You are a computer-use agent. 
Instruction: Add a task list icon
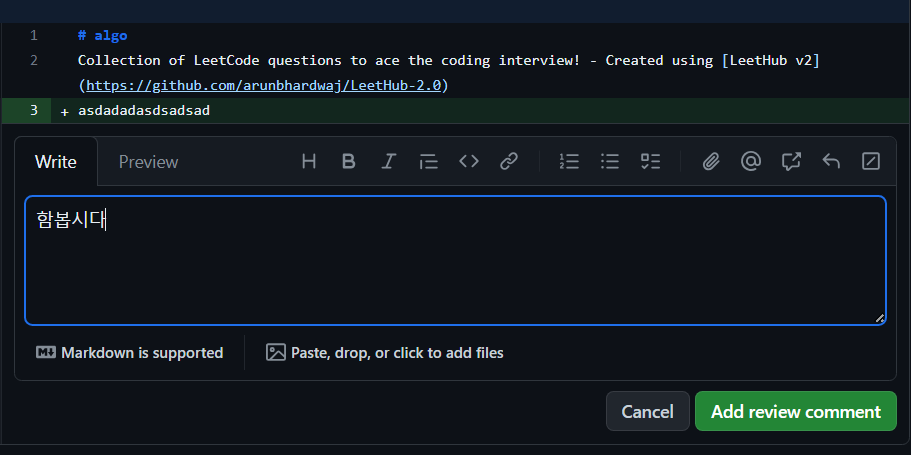tap(650, 161)
